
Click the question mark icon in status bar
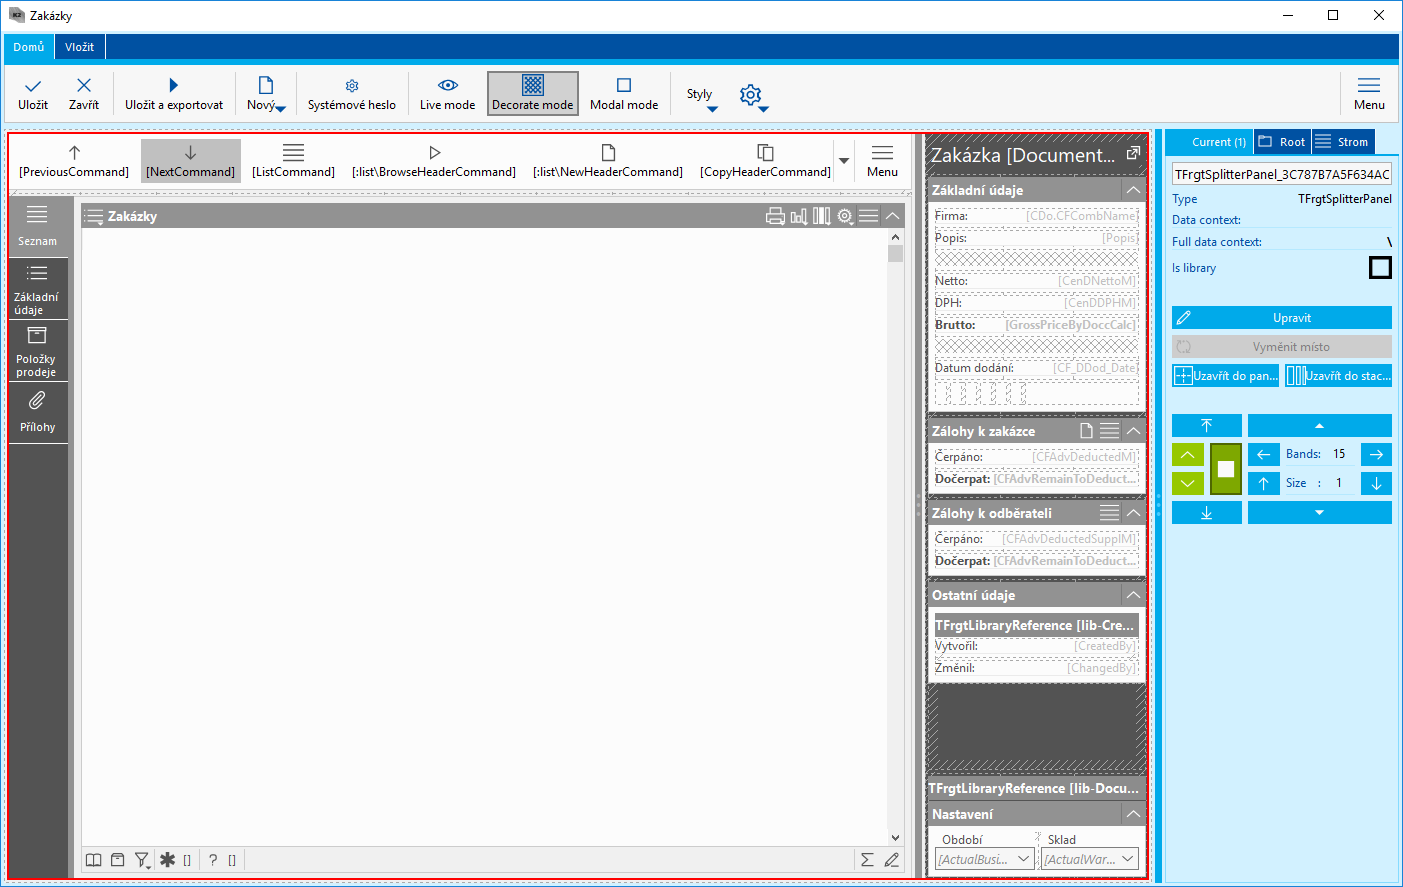tap(213, 860)
